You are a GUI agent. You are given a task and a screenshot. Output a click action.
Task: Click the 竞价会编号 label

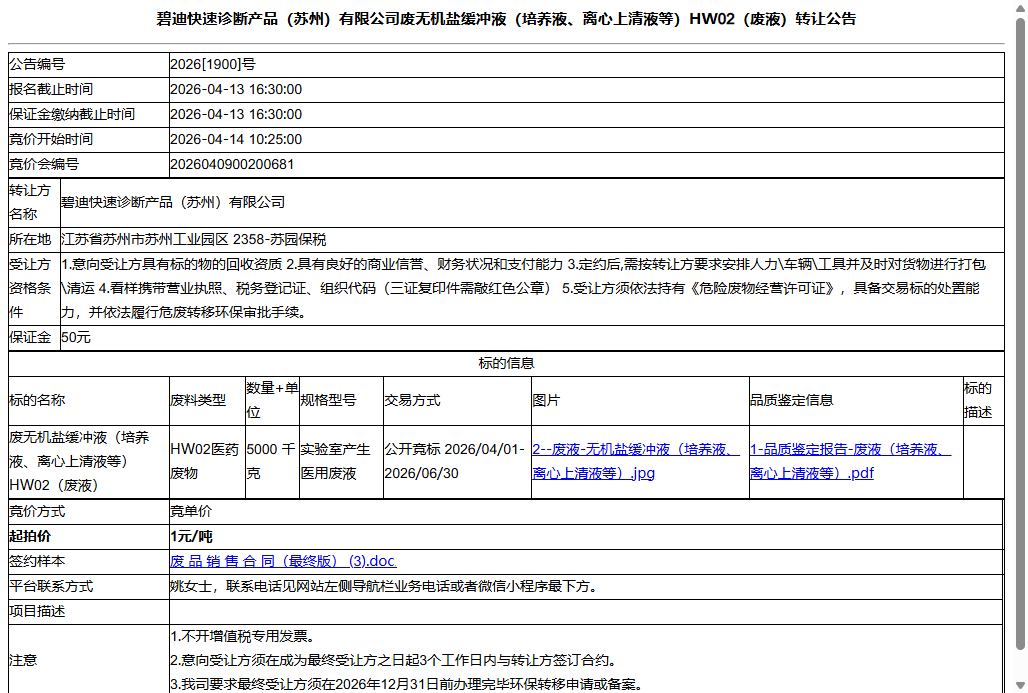click(44, 164)
